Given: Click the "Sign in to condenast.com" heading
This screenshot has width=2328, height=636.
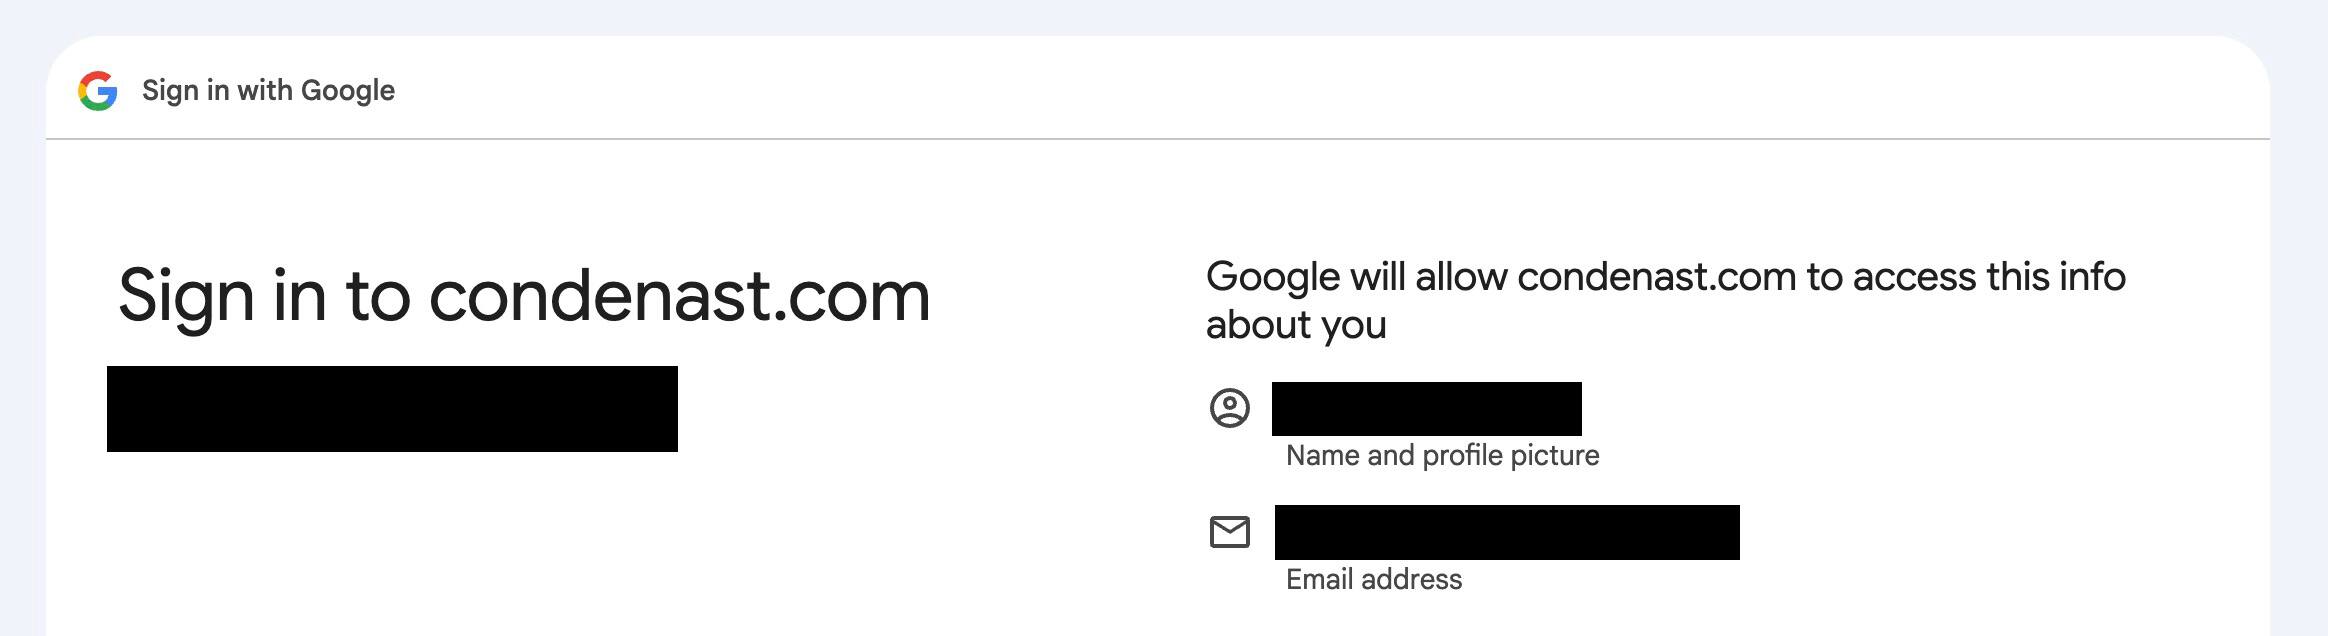Looking at the screenshot, I should tap(524, 296).
